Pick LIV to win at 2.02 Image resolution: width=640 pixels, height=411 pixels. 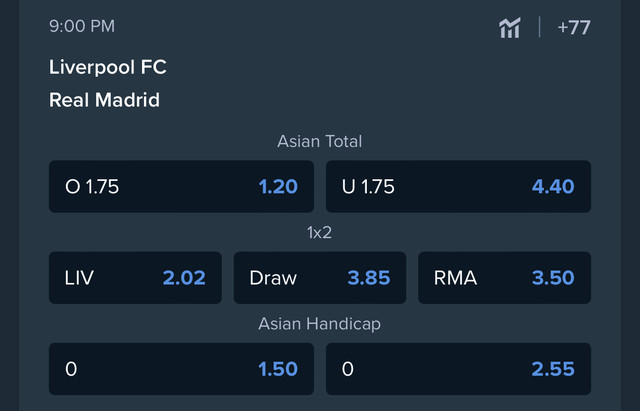(135, 278)
